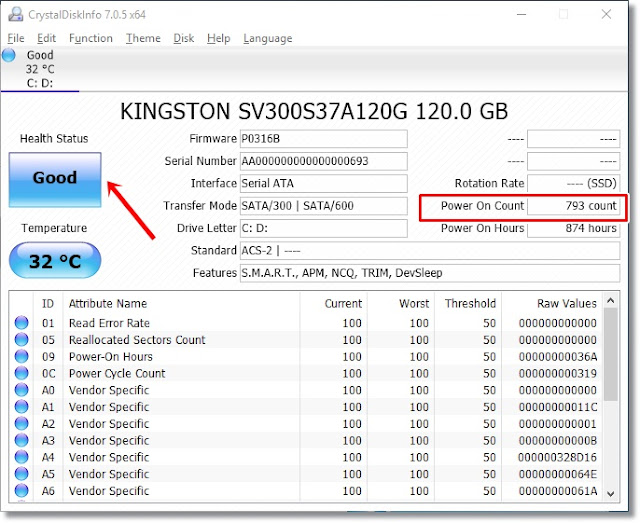
Task: Open the Edit menu
Action: coord(46,38)
